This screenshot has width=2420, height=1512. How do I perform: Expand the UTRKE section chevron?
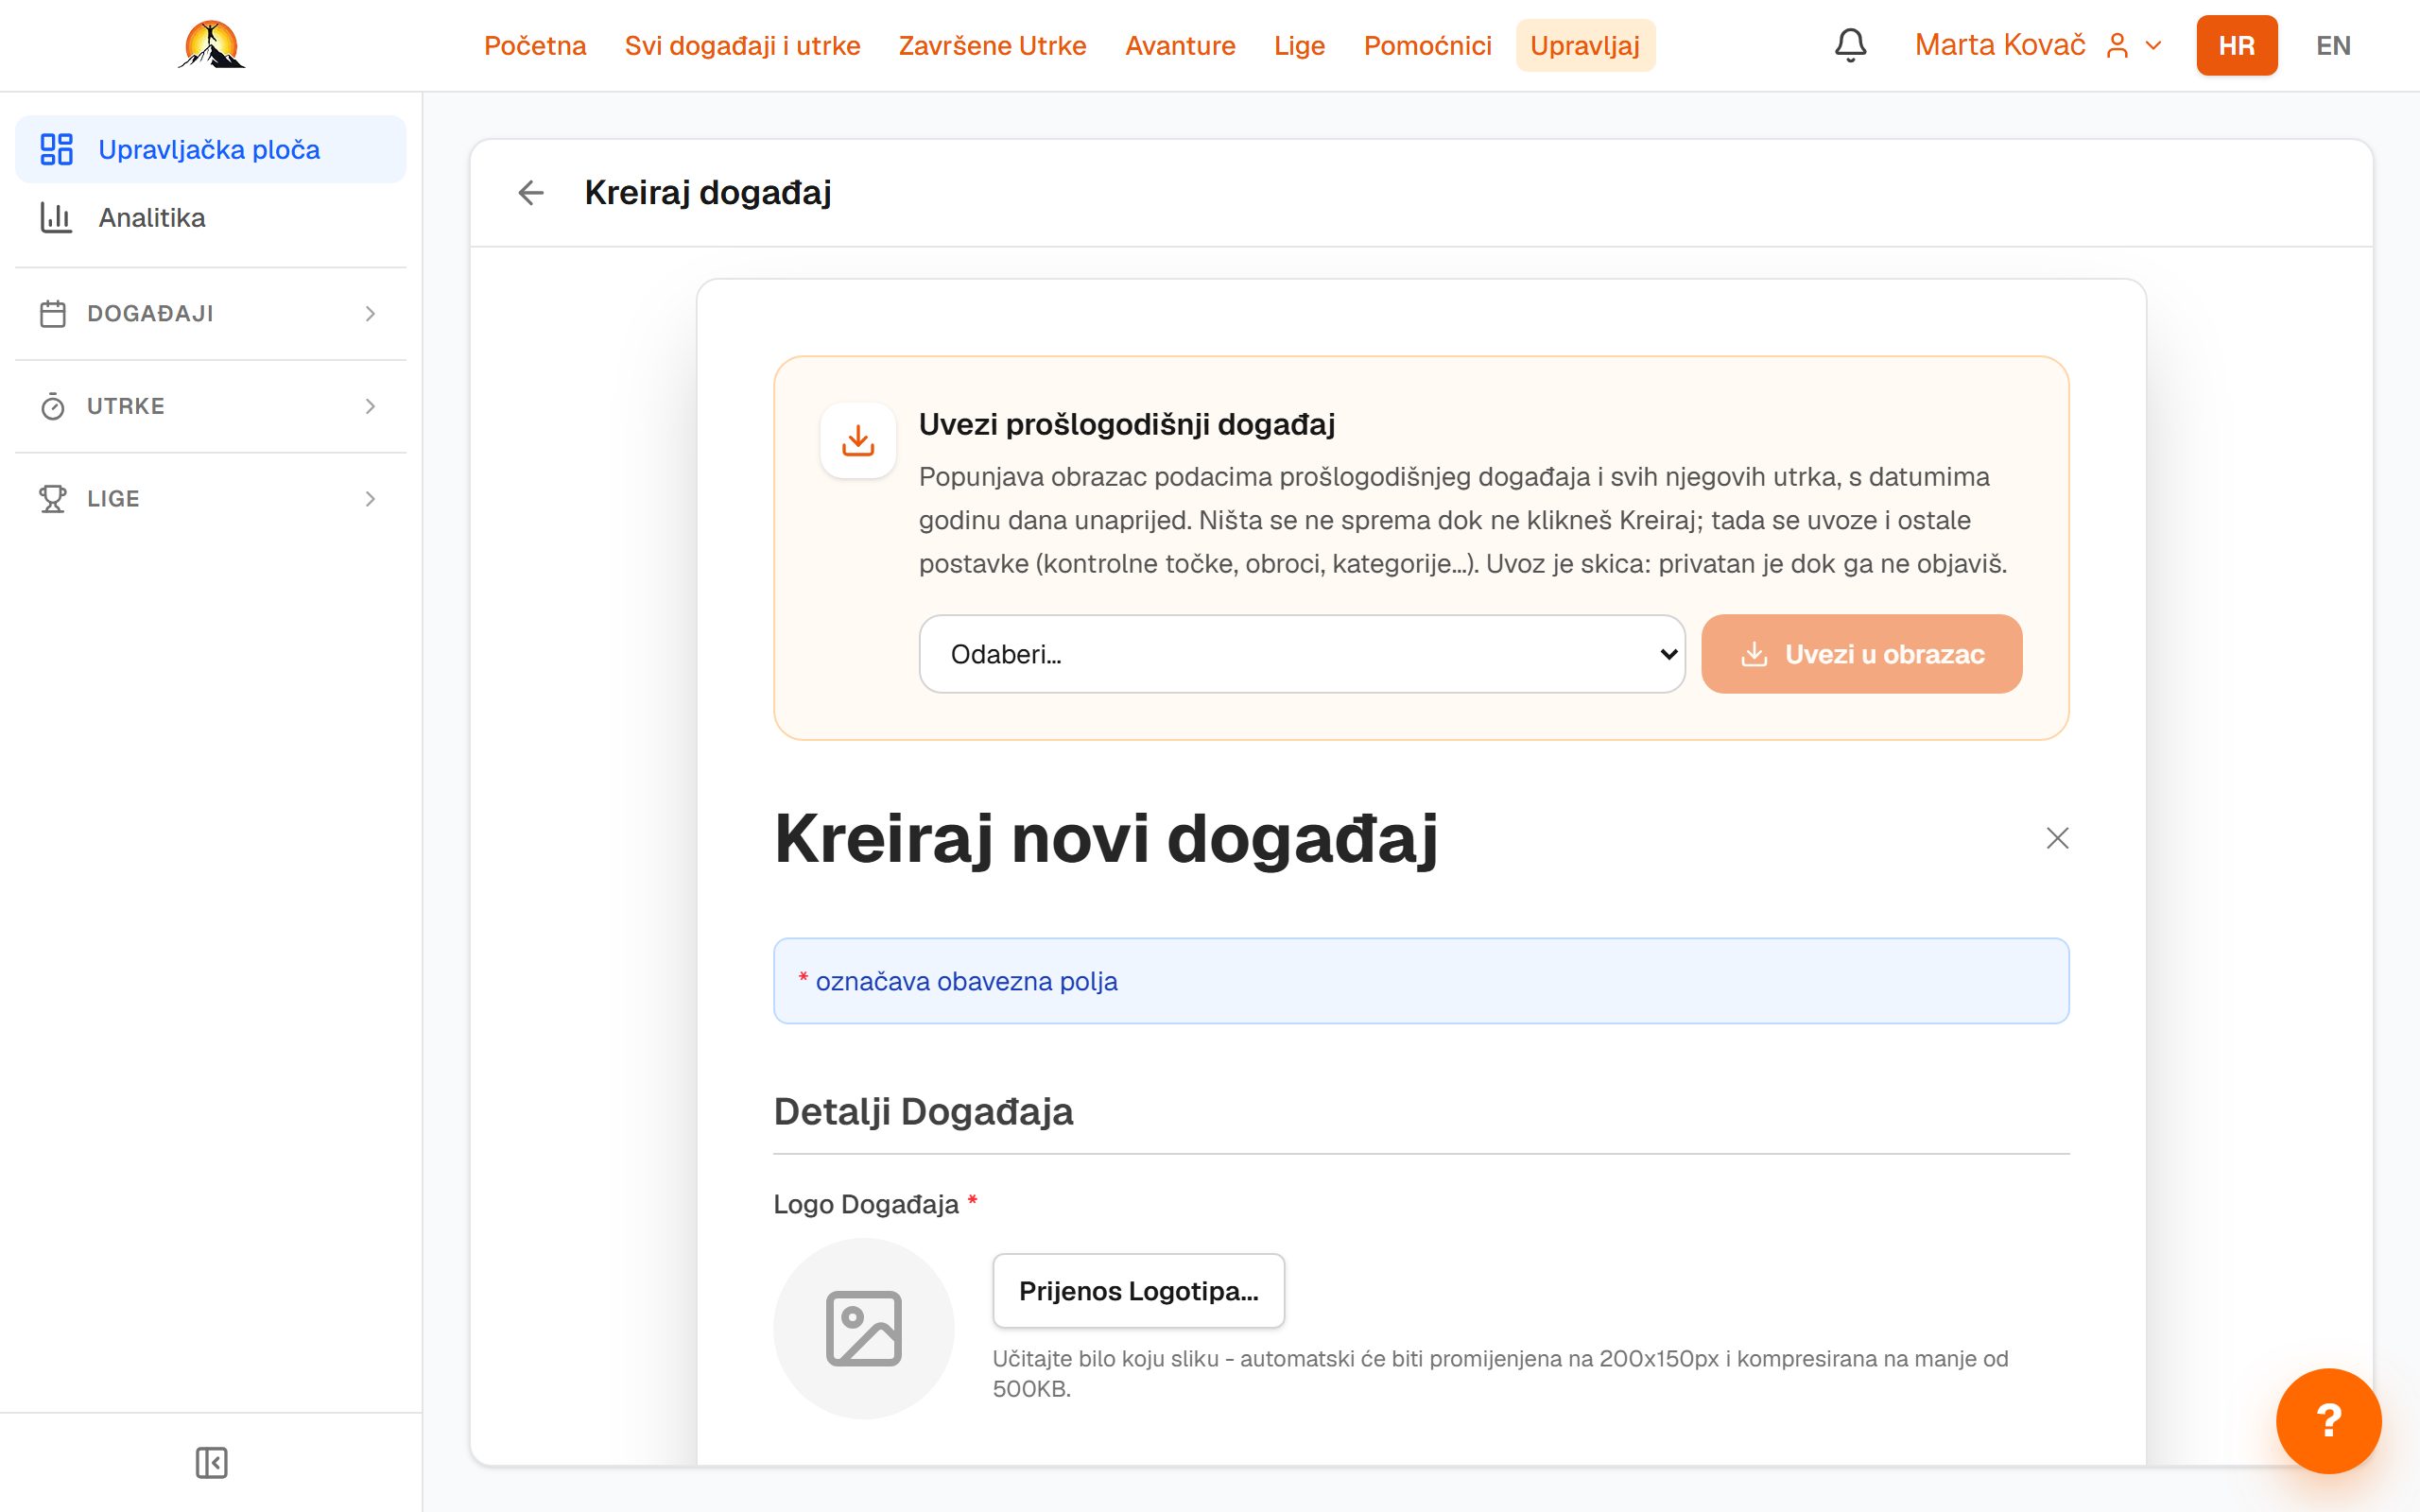coord(370,406)
